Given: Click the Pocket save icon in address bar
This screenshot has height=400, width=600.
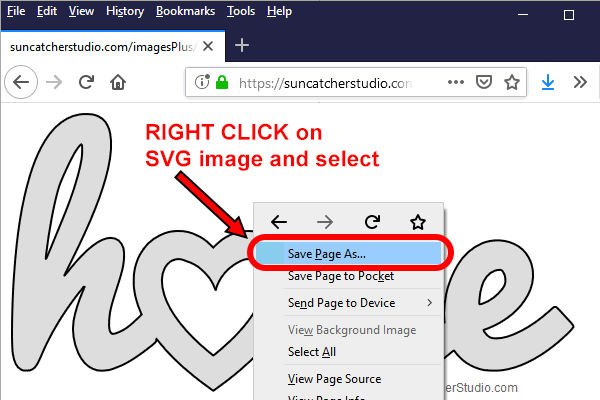Looking at the screenshot, I should [484, 83].
